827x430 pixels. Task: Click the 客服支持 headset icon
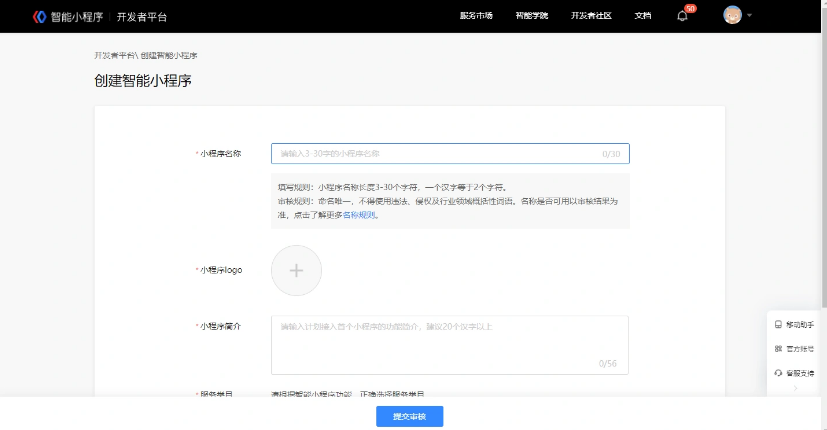coord(778,373)
